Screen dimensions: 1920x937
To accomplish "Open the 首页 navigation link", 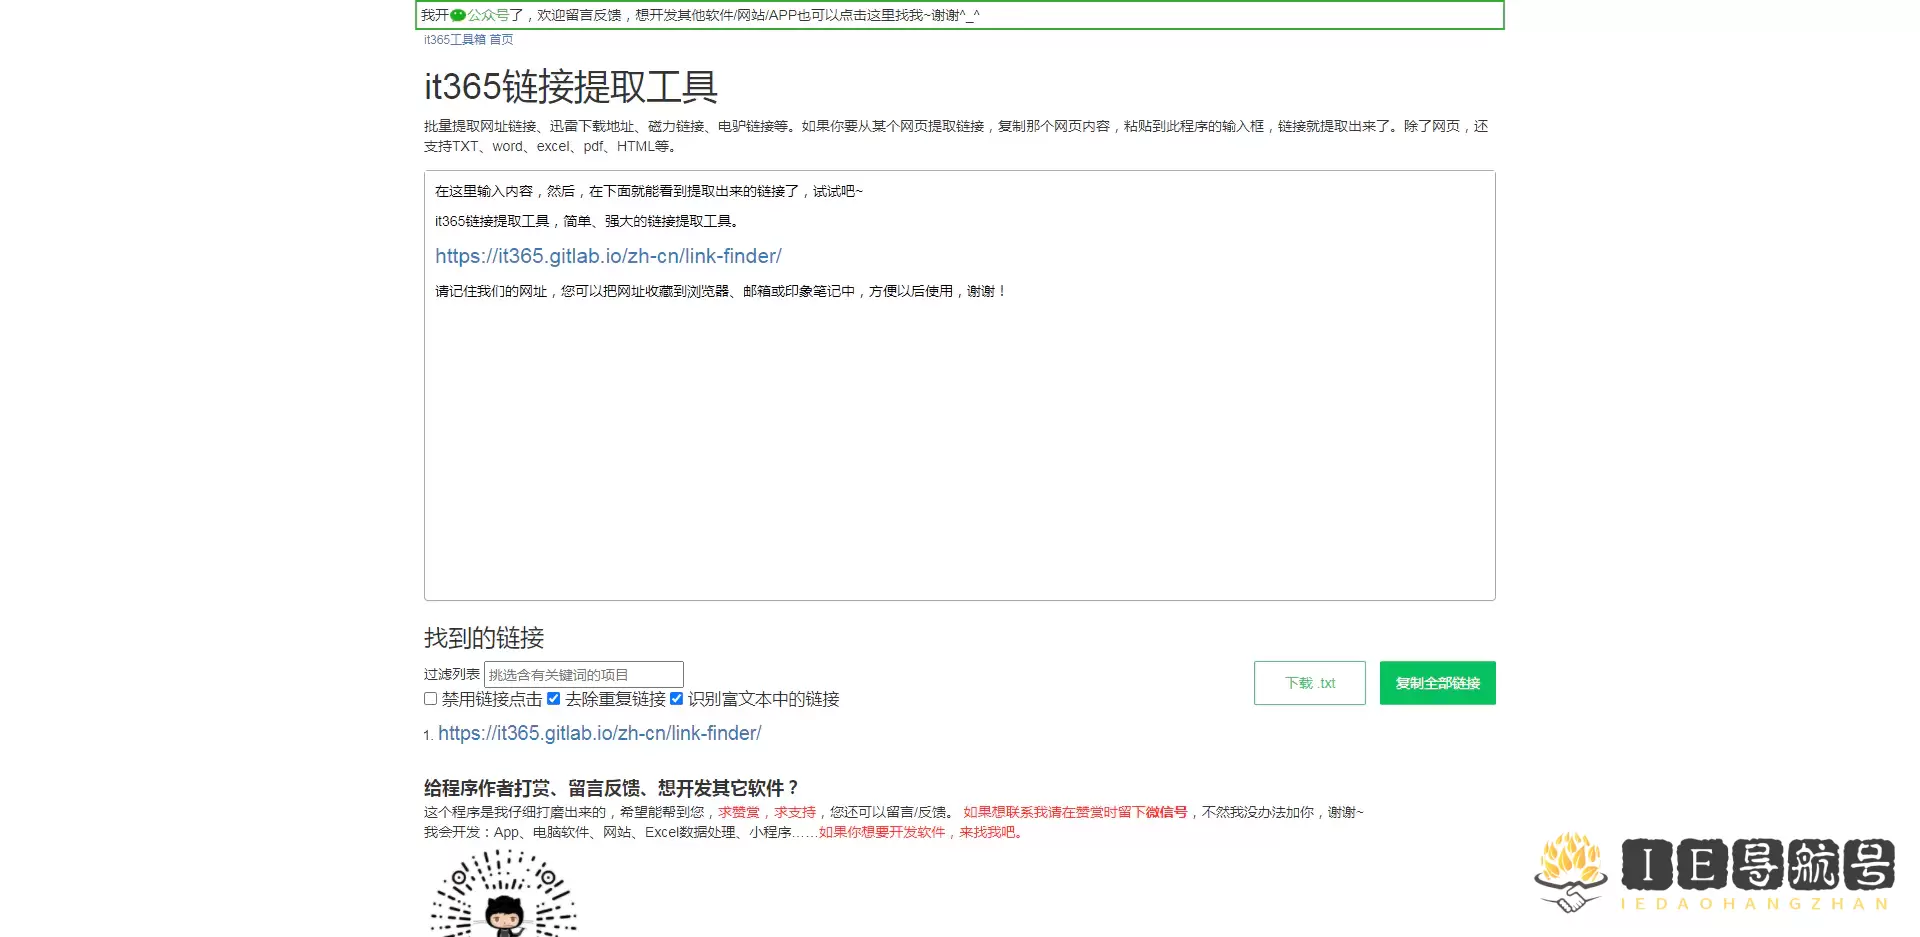I will 503,41.
